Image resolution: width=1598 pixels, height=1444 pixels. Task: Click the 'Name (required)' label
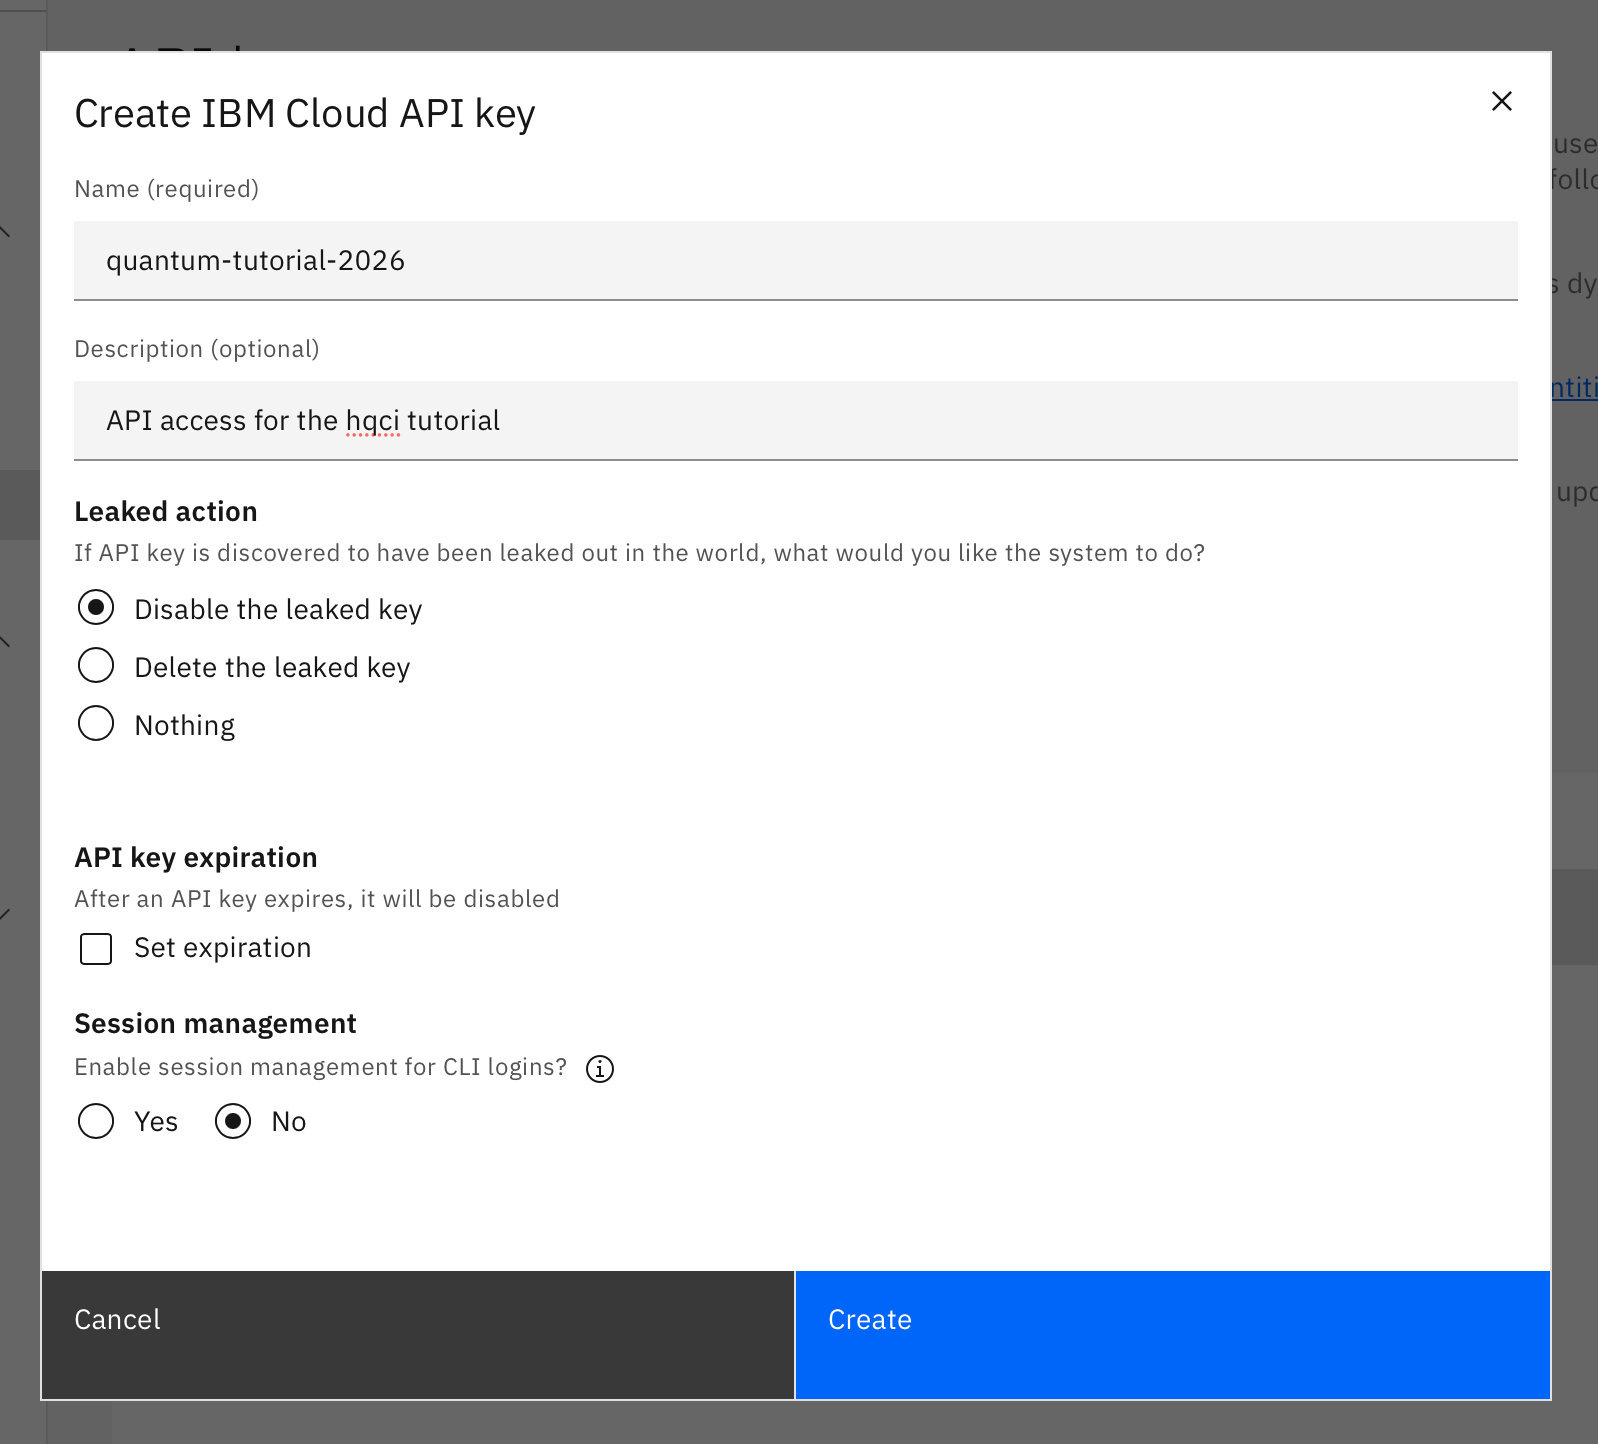167,189
